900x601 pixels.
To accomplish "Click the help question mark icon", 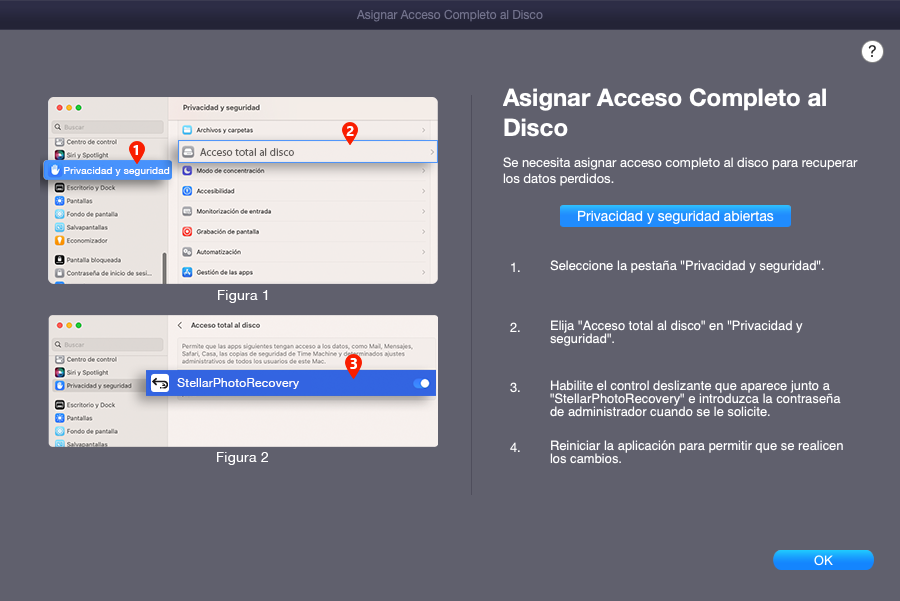I will (872, 52).
